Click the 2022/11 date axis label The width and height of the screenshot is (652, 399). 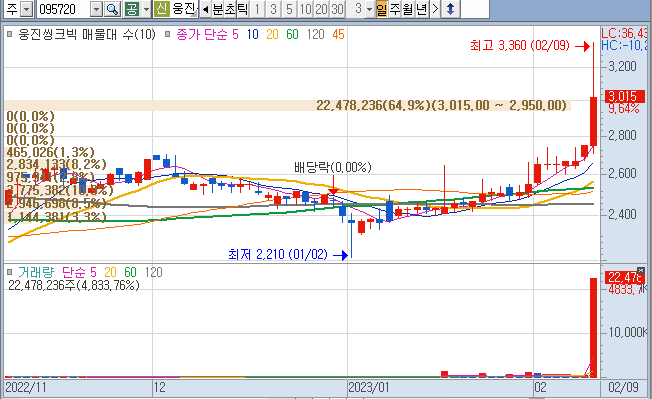[x=26, y=387]
